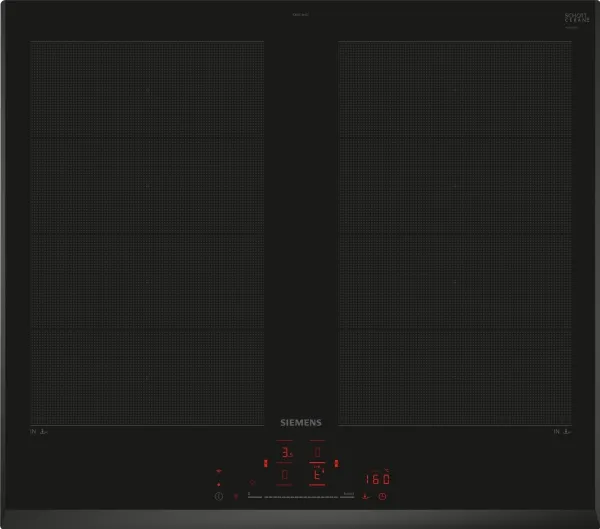Touch the left flex induction cooking area

click(x=147, y=232)
